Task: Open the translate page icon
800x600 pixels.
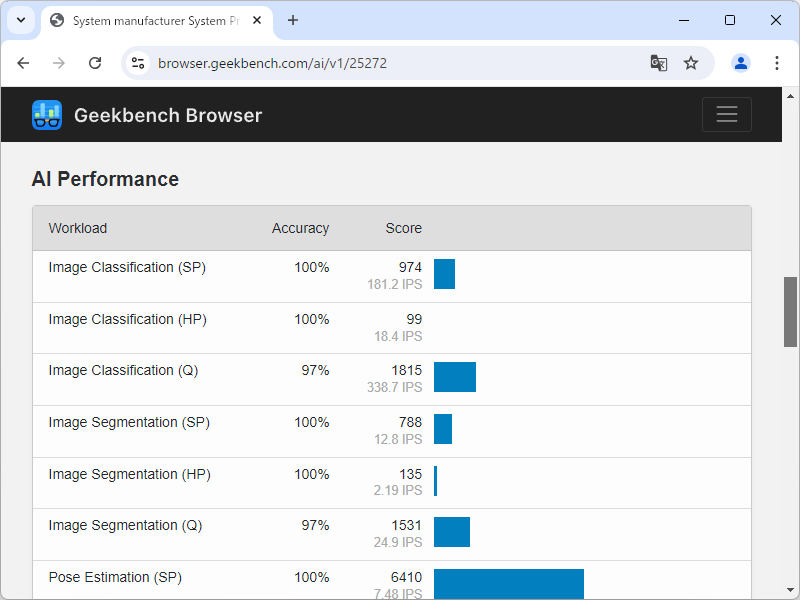Action: pyautogui.click(x=658, y=63)
